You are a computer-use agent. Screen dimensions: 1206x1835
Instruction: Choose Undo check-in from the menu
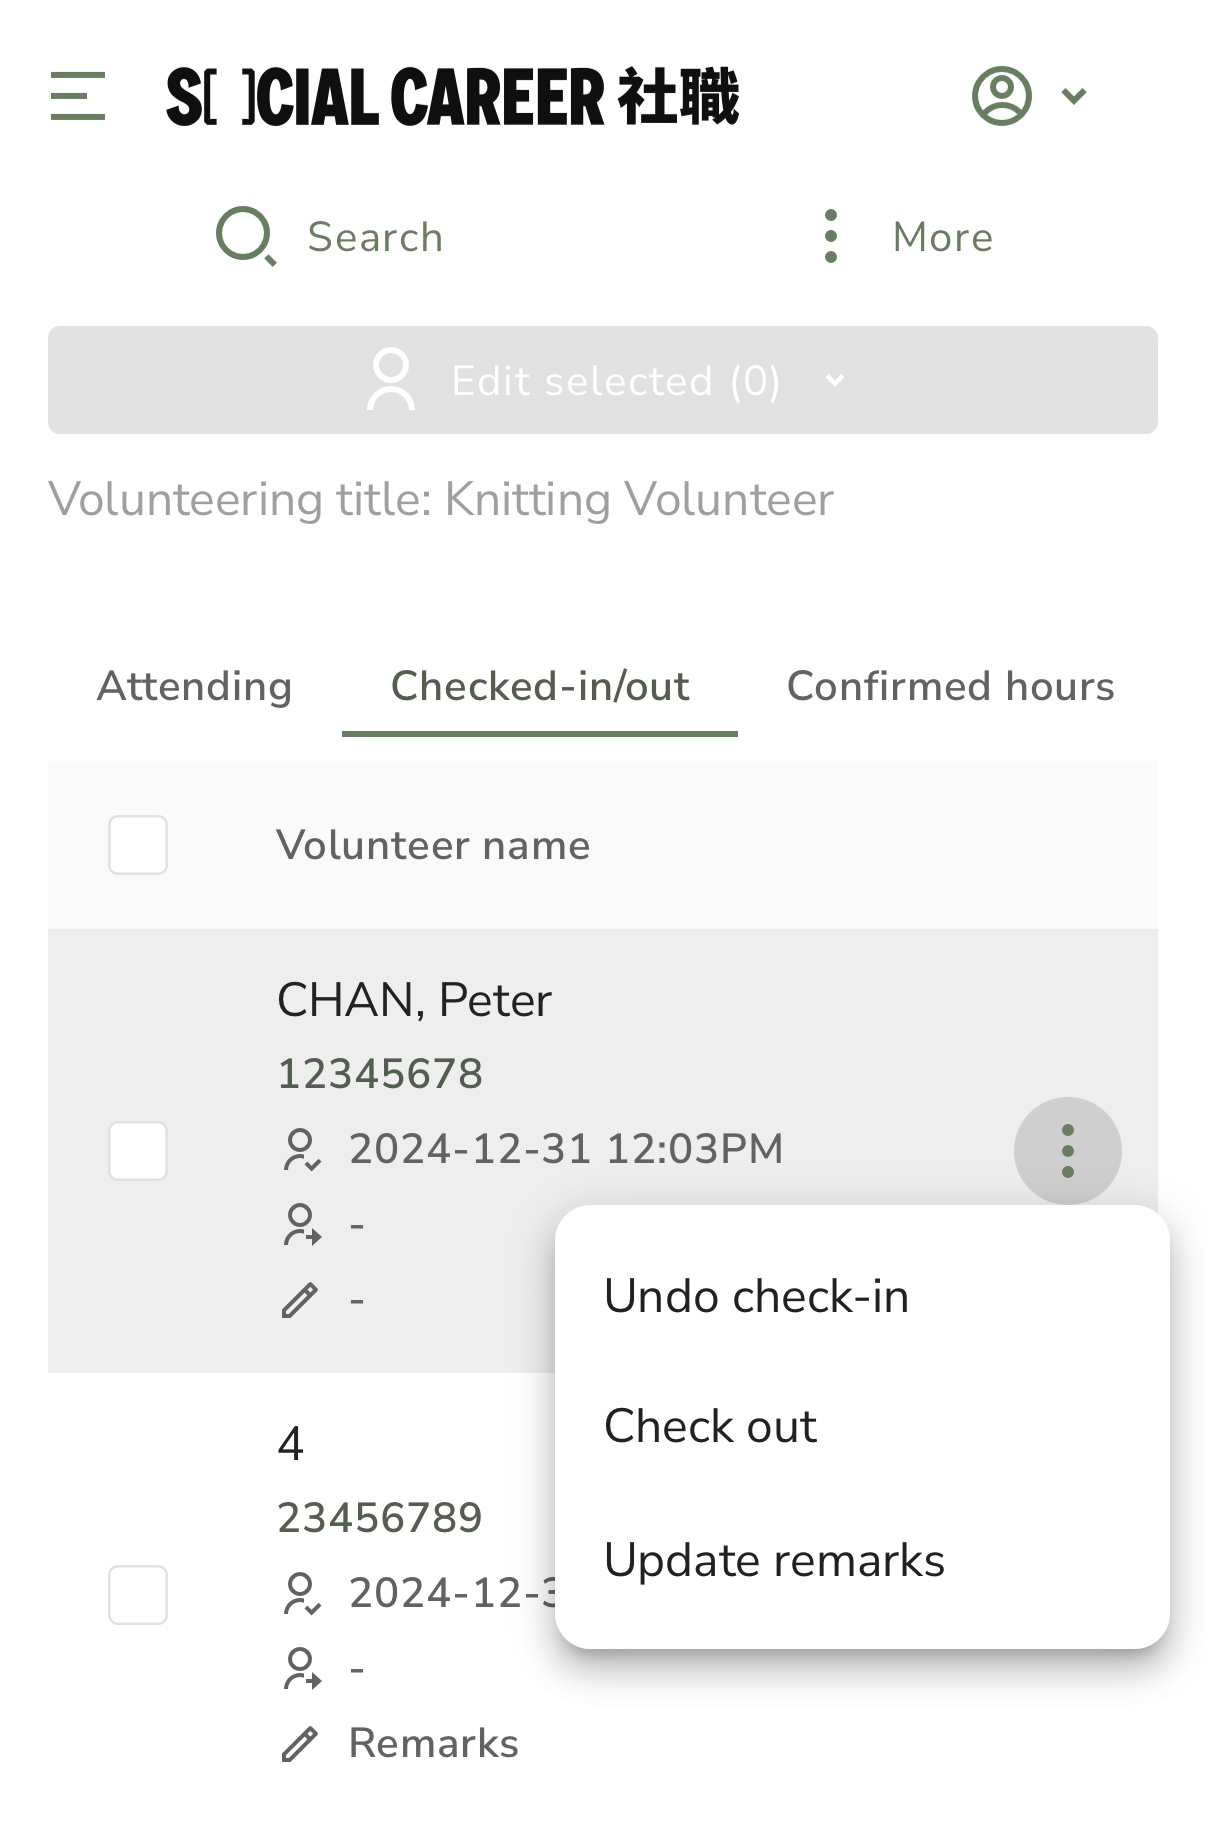[757, 1297]
